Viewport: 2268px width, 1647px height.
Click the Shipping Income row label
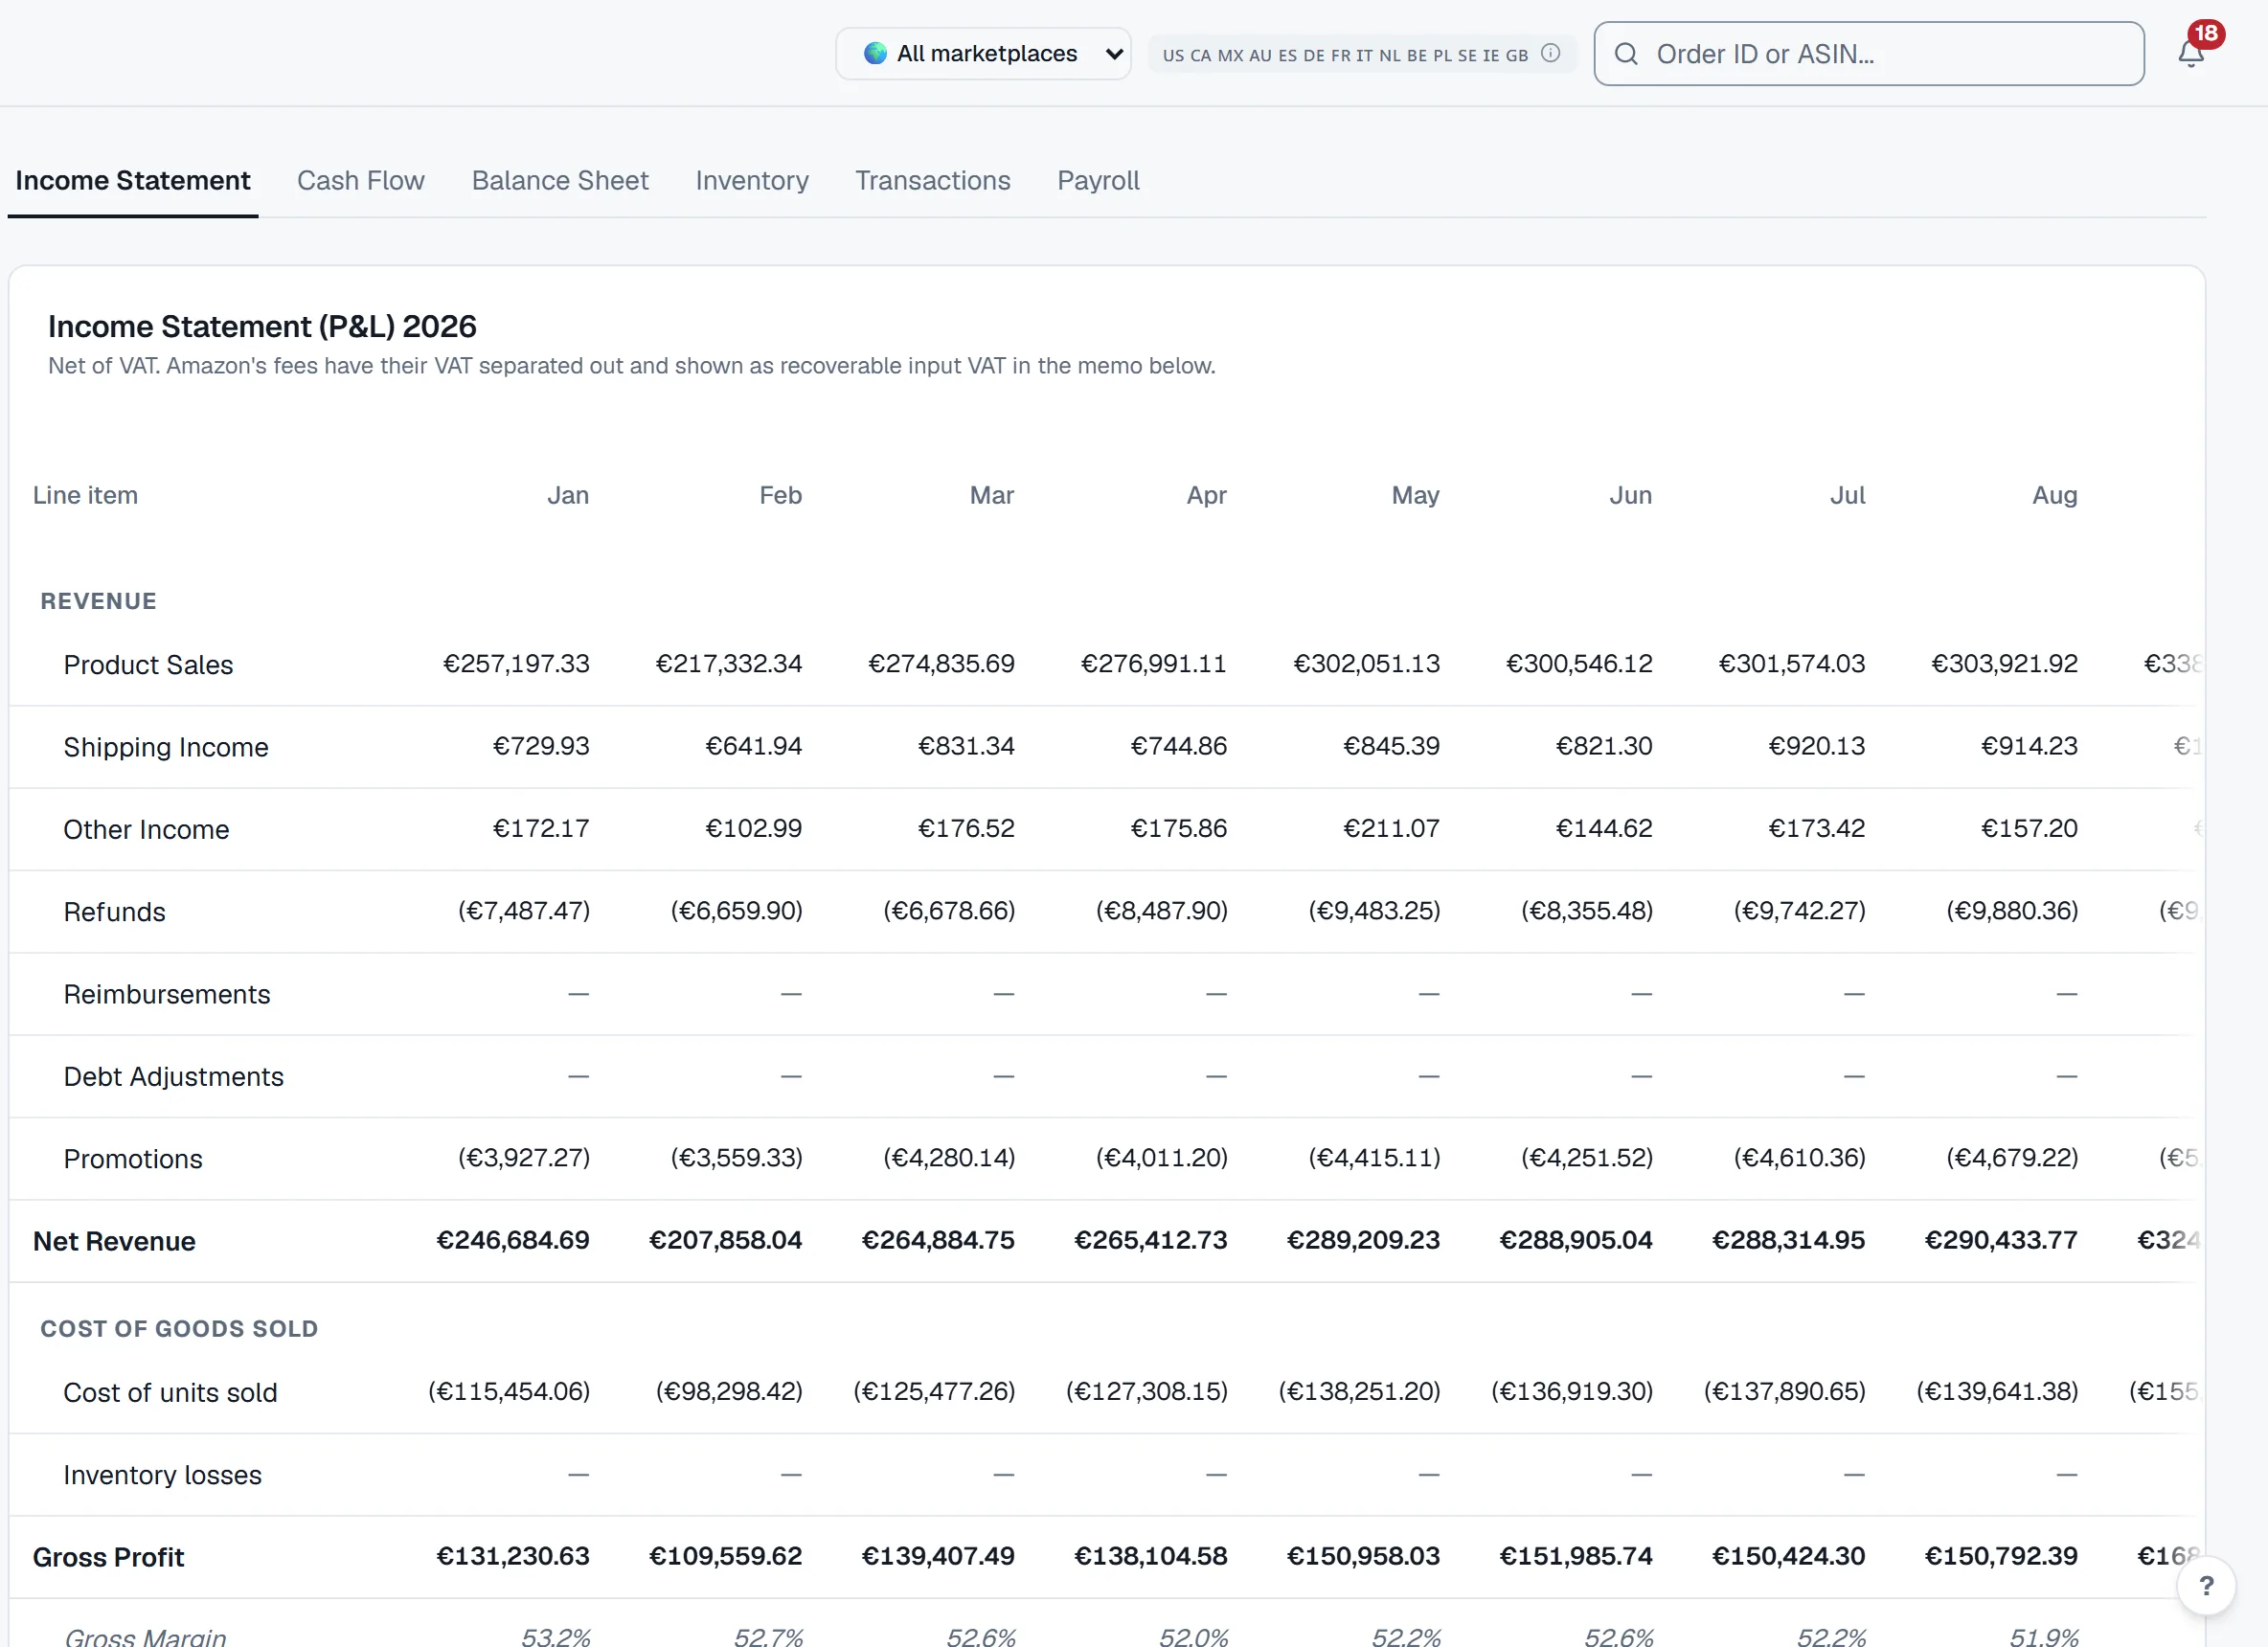pyautogui.click(x=166, y=747)
